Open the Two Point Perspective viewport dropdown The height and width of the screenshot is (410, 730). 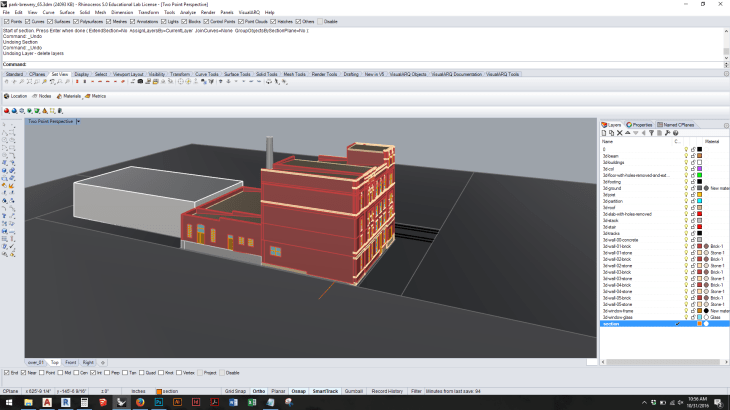(79, 121)
